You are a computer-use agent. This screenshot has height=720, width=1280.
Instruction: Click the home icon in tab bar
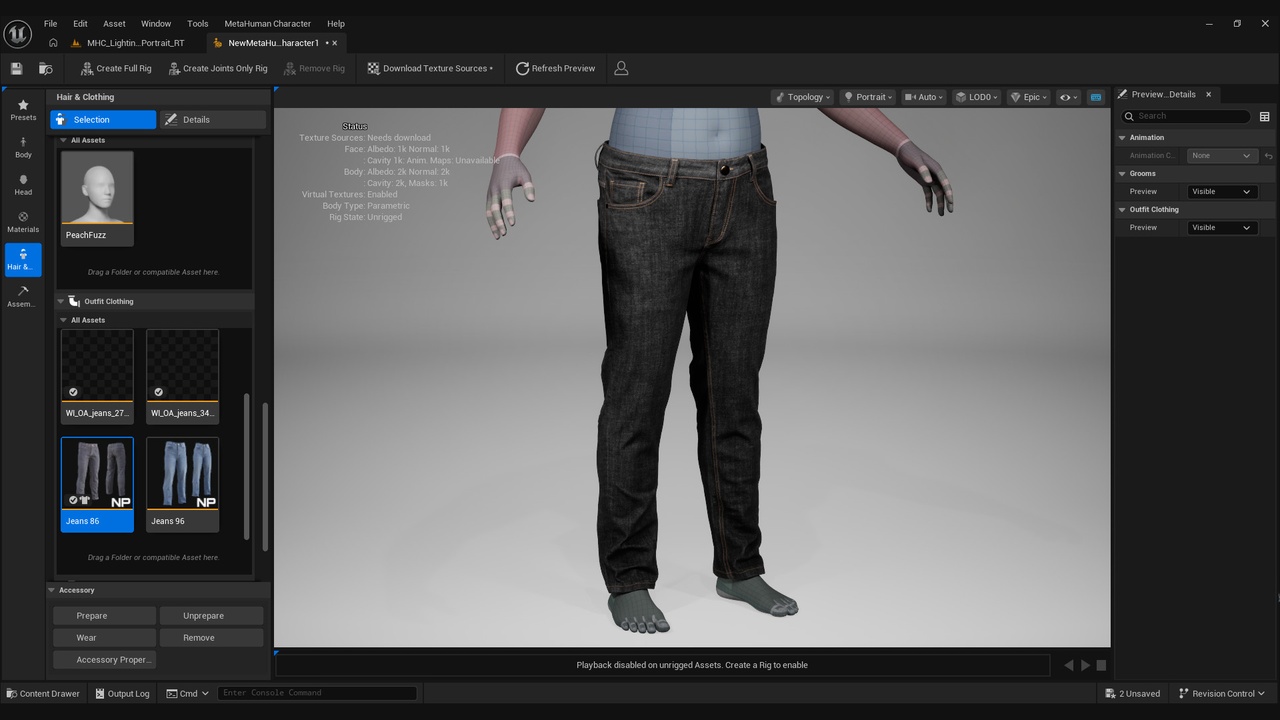[x=53, y=43]
